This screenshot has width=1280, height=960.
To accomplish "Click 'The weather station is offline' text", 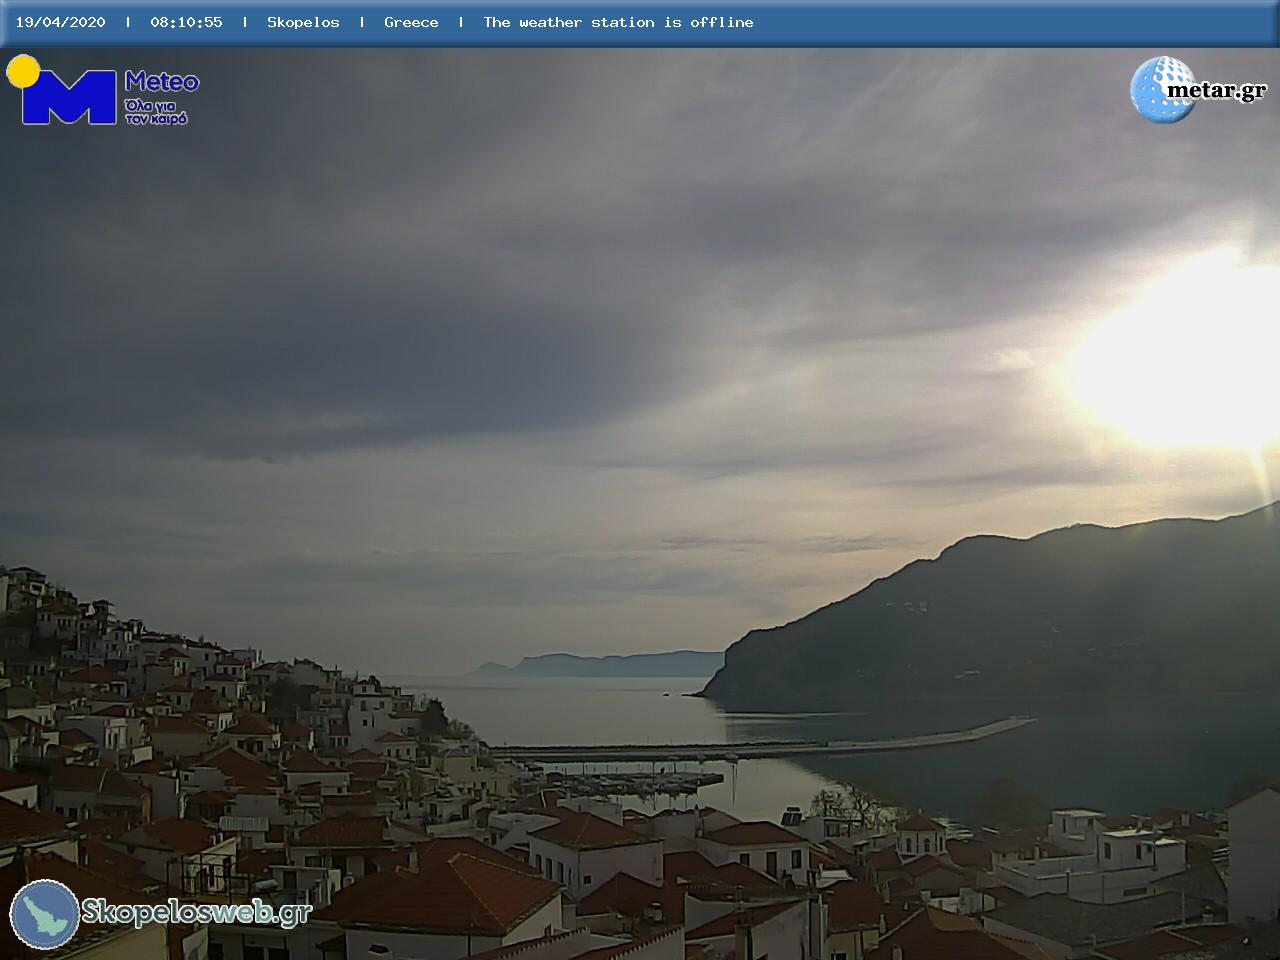I will (x=618, y=22).
